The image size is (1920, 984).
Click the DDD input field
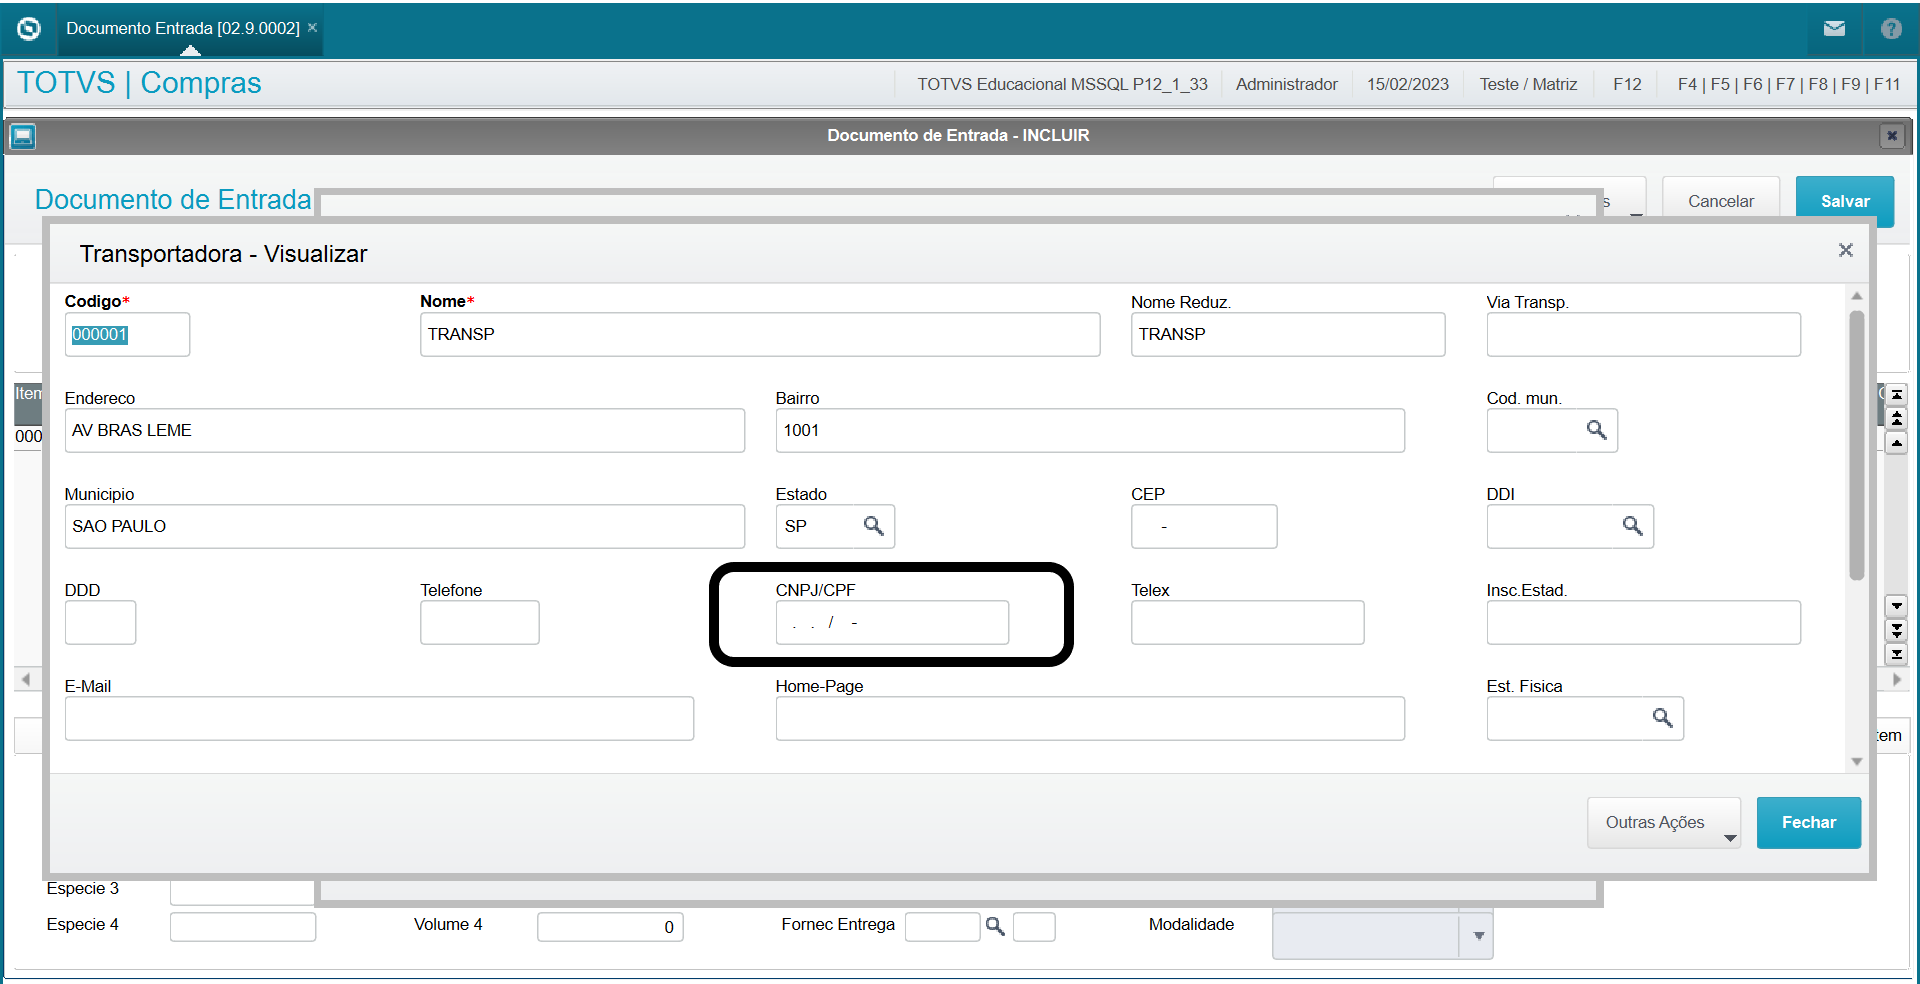pos(100,622)
